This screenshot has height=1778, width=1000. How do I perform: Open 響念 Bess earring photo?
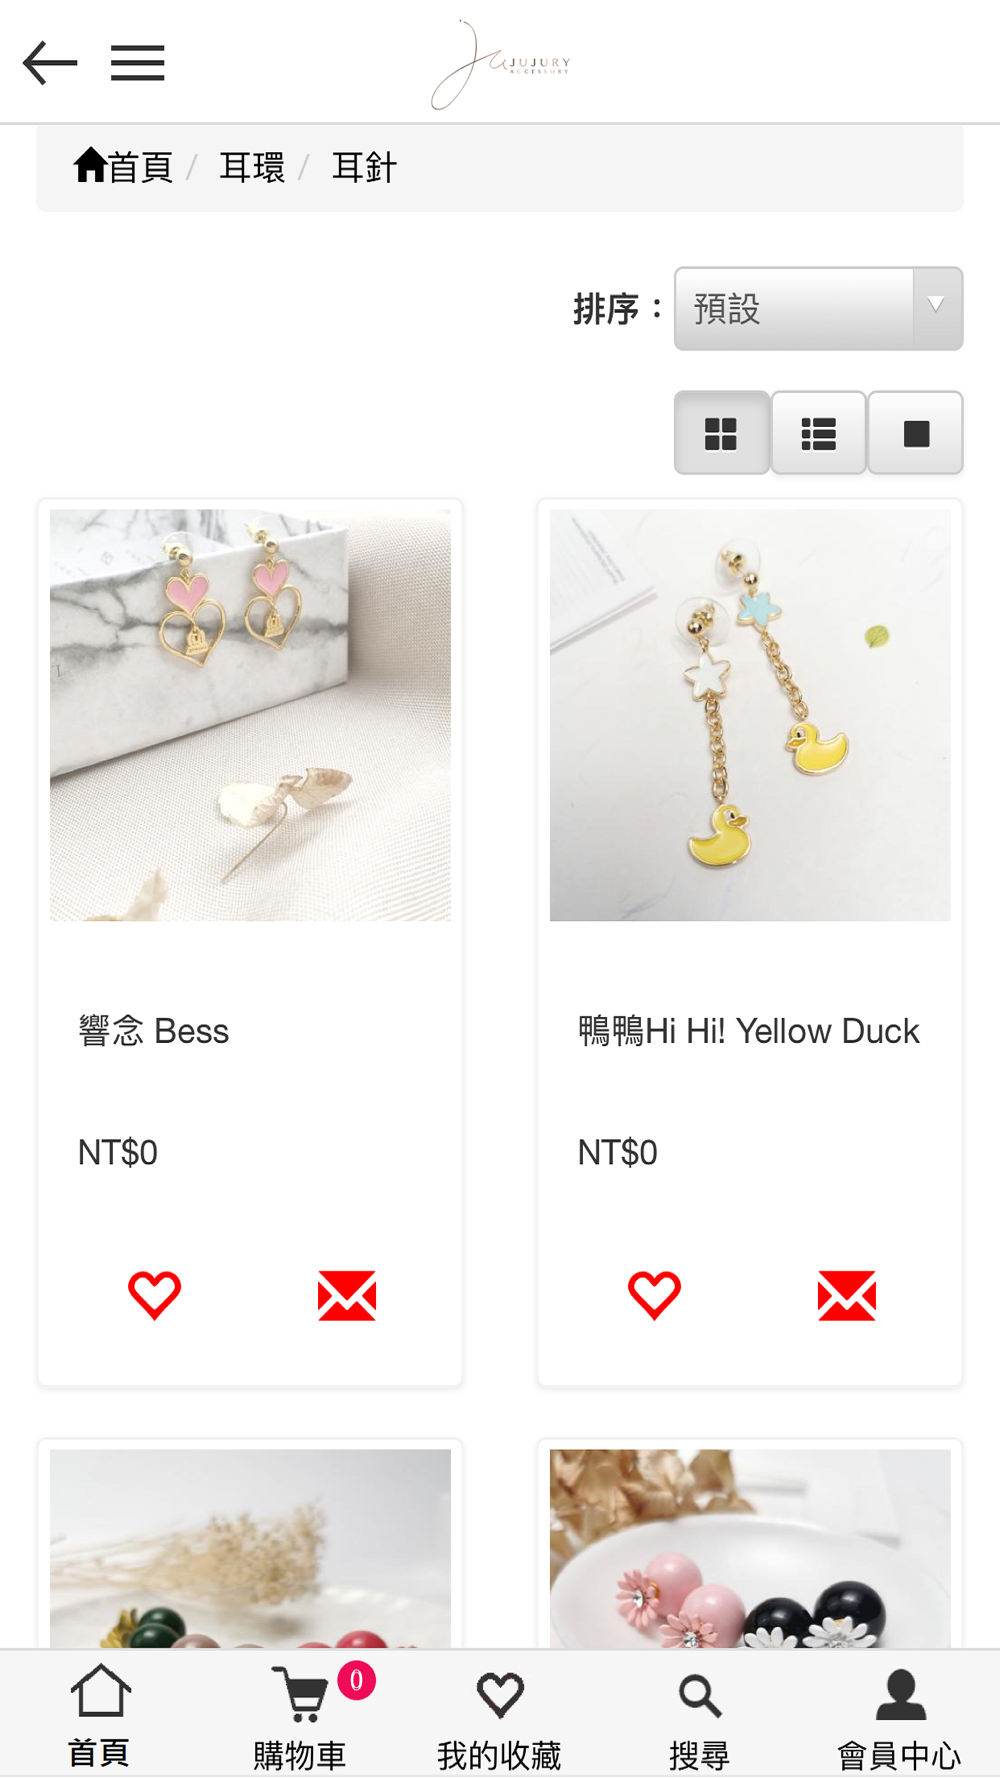click(250, 715)
